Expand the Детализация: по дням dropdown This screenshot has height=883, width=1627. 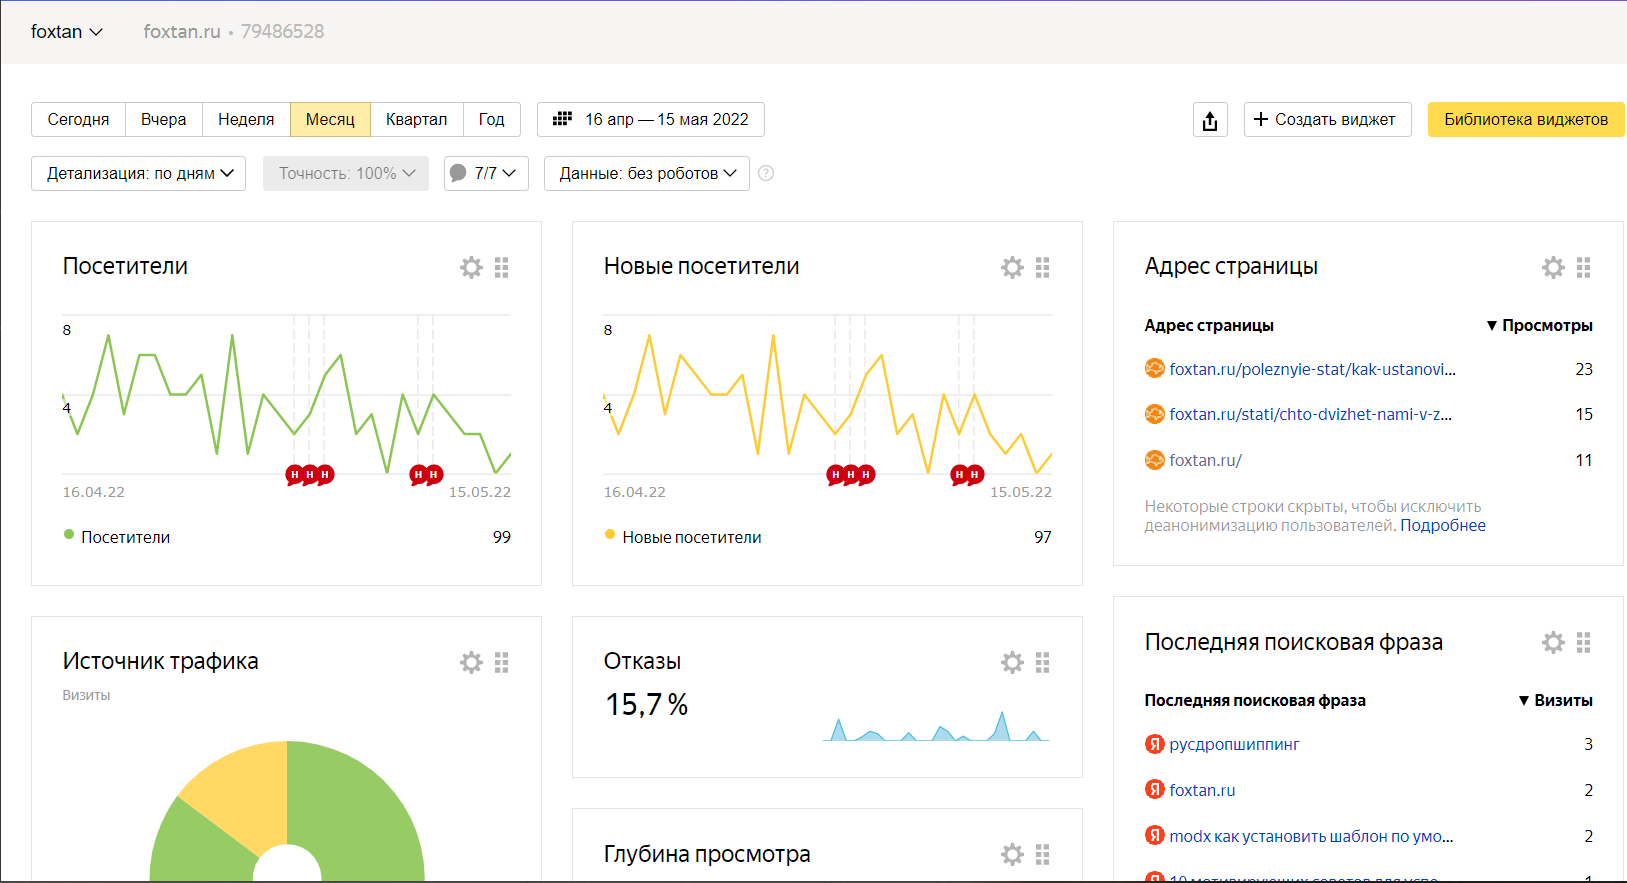coord(139,173)
